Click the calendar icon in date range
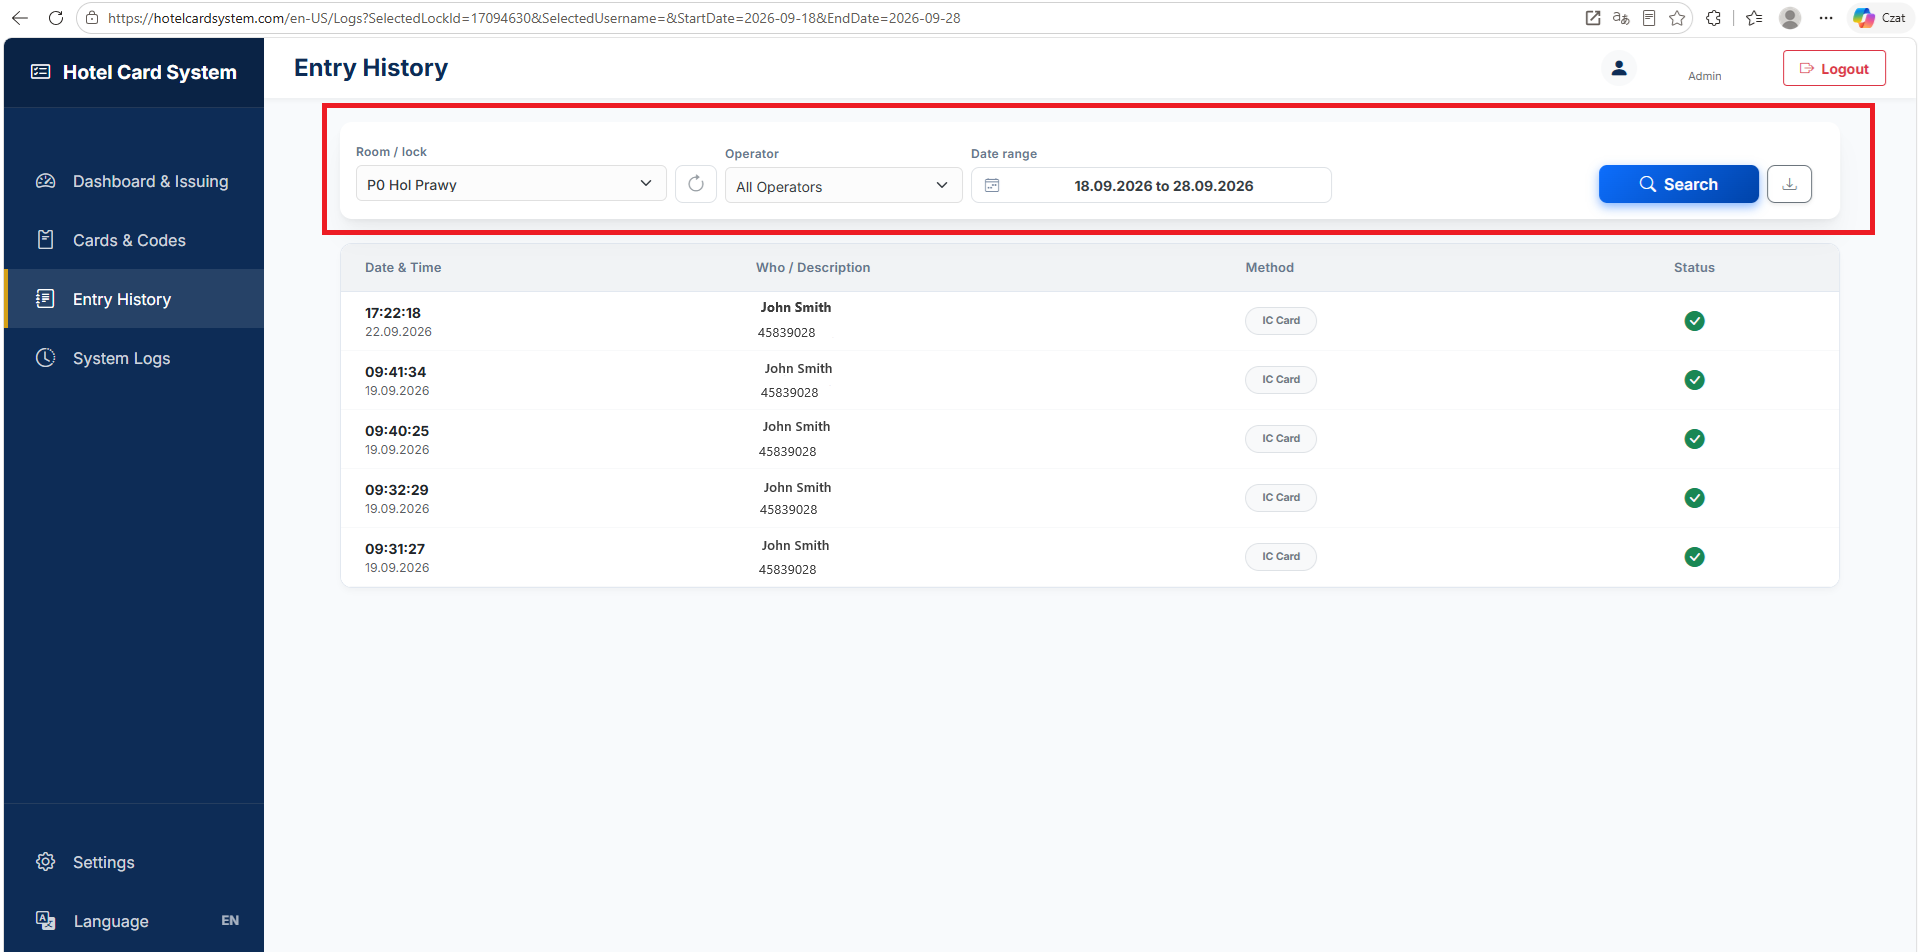The width and height of the screenshot is (1920, 952). (x=992, y=186)
